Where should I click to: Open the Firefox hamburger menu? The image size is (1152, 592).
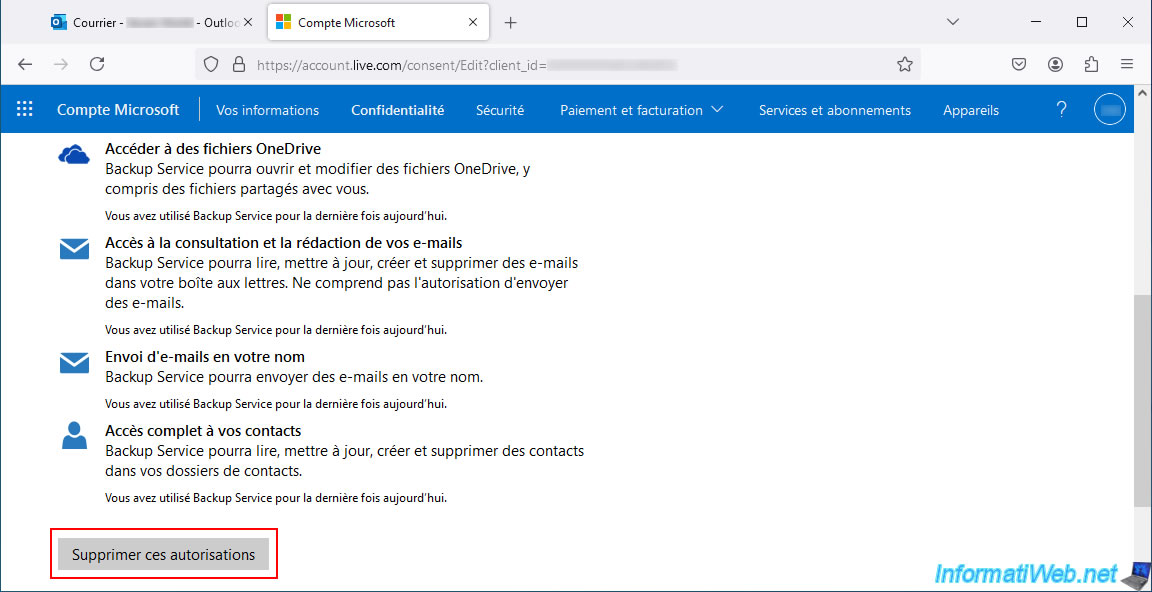[x=1127, y=65]
